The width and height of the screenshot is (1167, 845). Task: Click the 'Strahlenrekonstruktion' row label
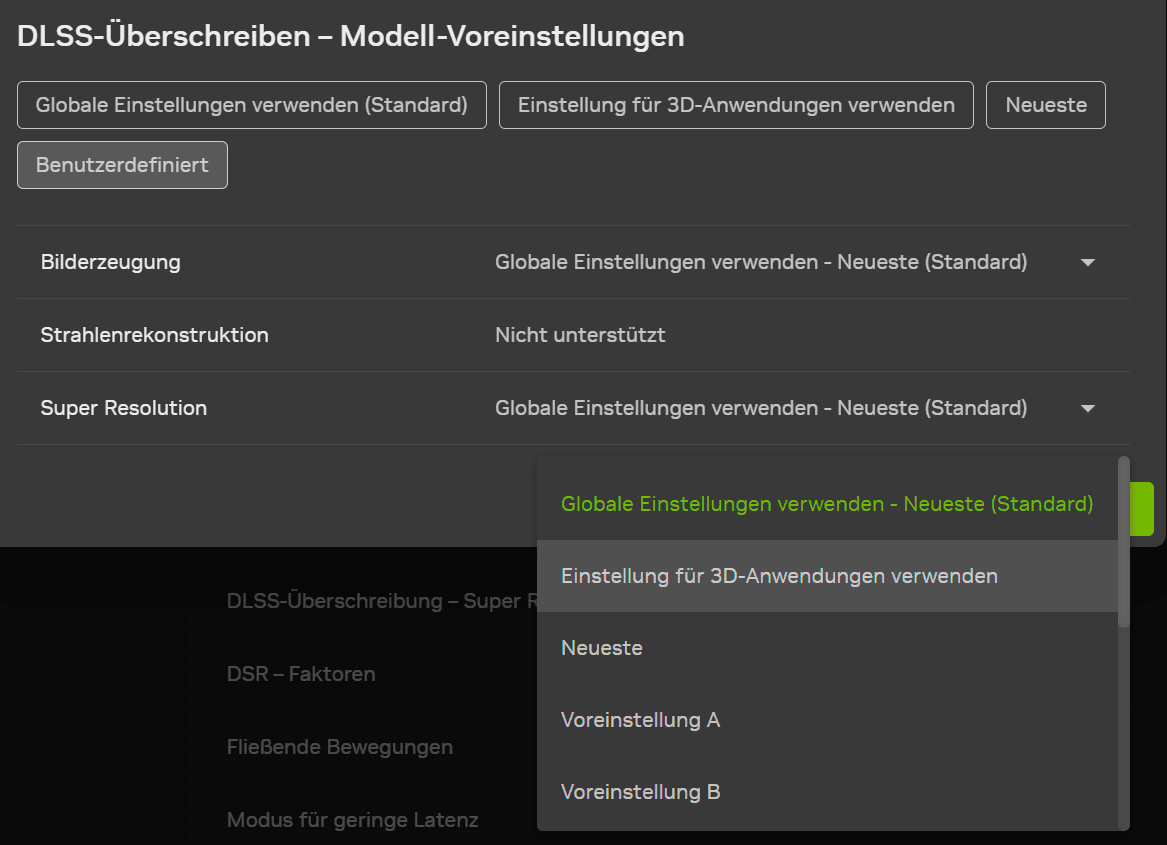[154, 335]
